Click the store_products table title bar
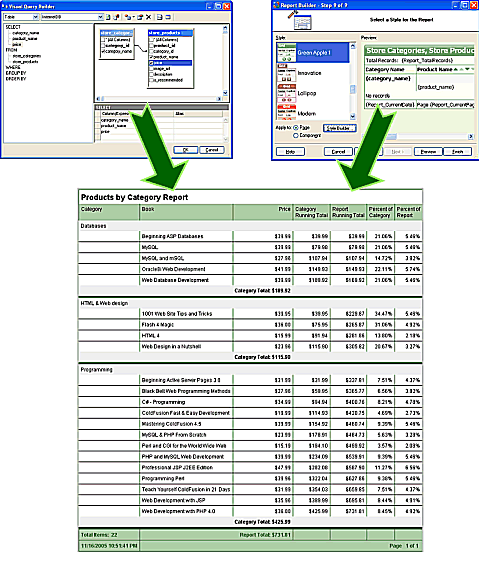Viewport: 479px width, 566px height. (170, 33)
